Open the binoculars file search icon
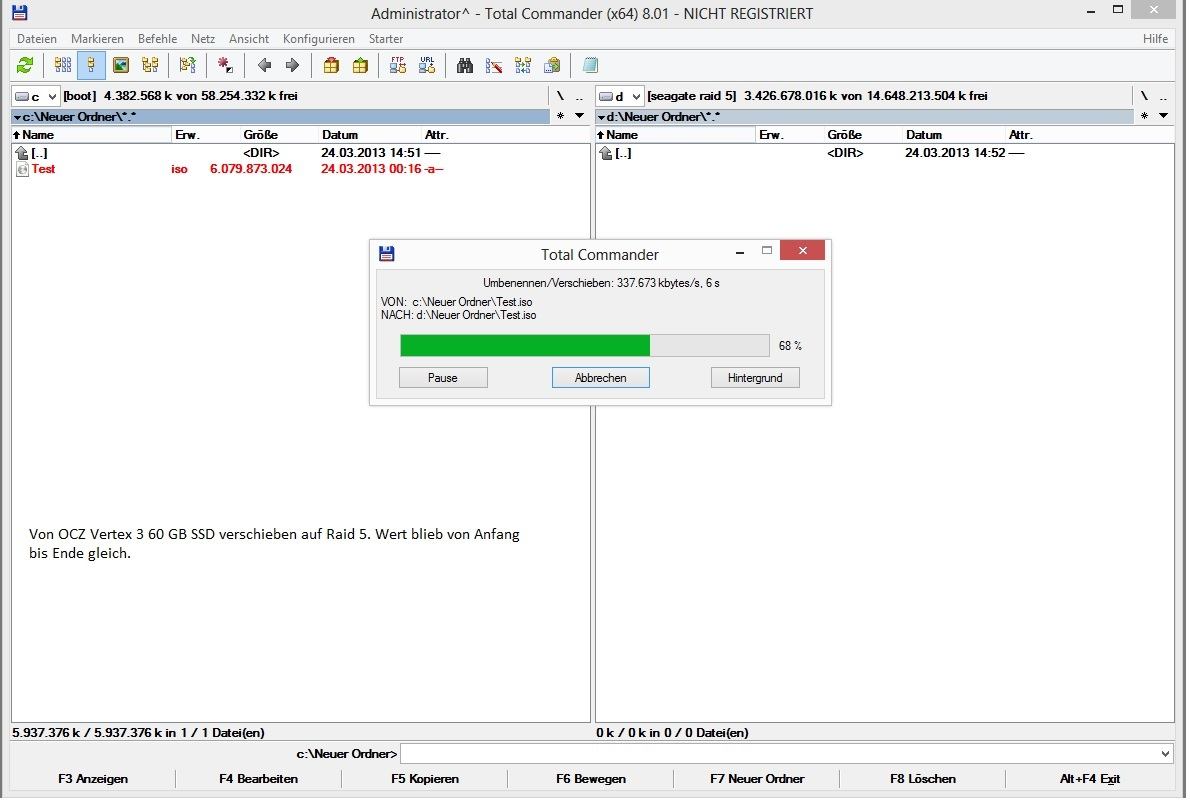Image resolution: width=1190 pixels, height=807 pixels. pyautogui.click(x=465, y=66)
